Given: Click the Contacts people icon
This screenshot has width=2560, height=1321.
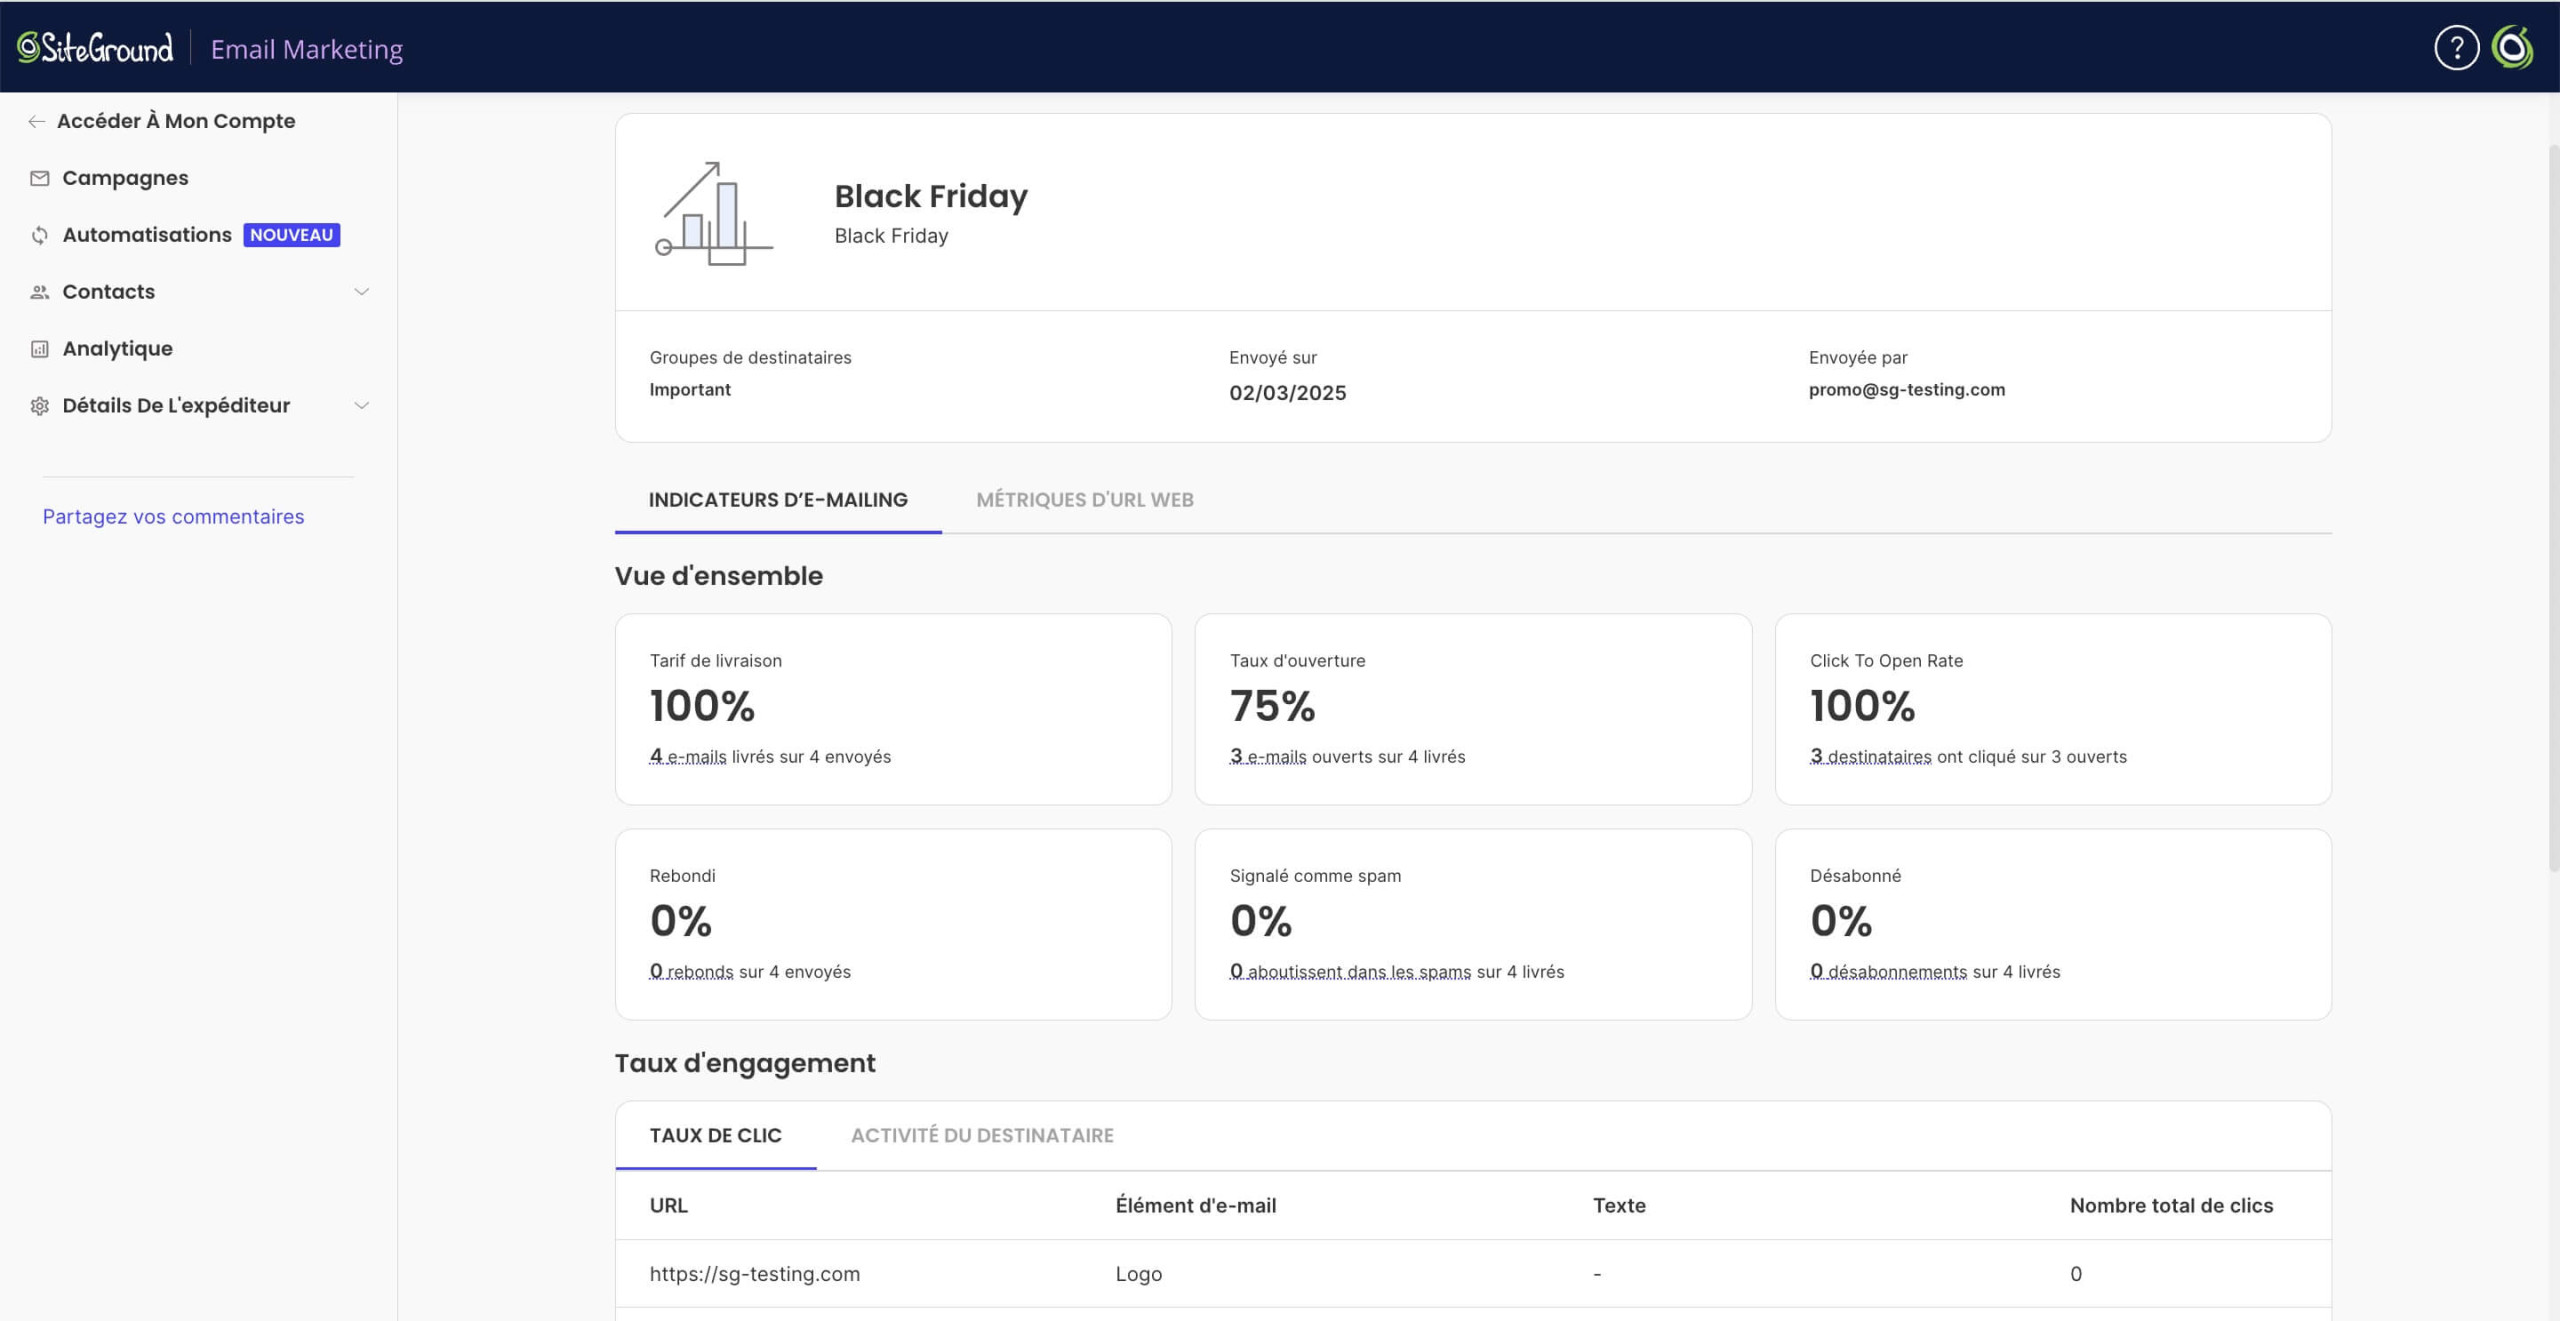Looking at the screenshot, I should [x=40, y=292].
